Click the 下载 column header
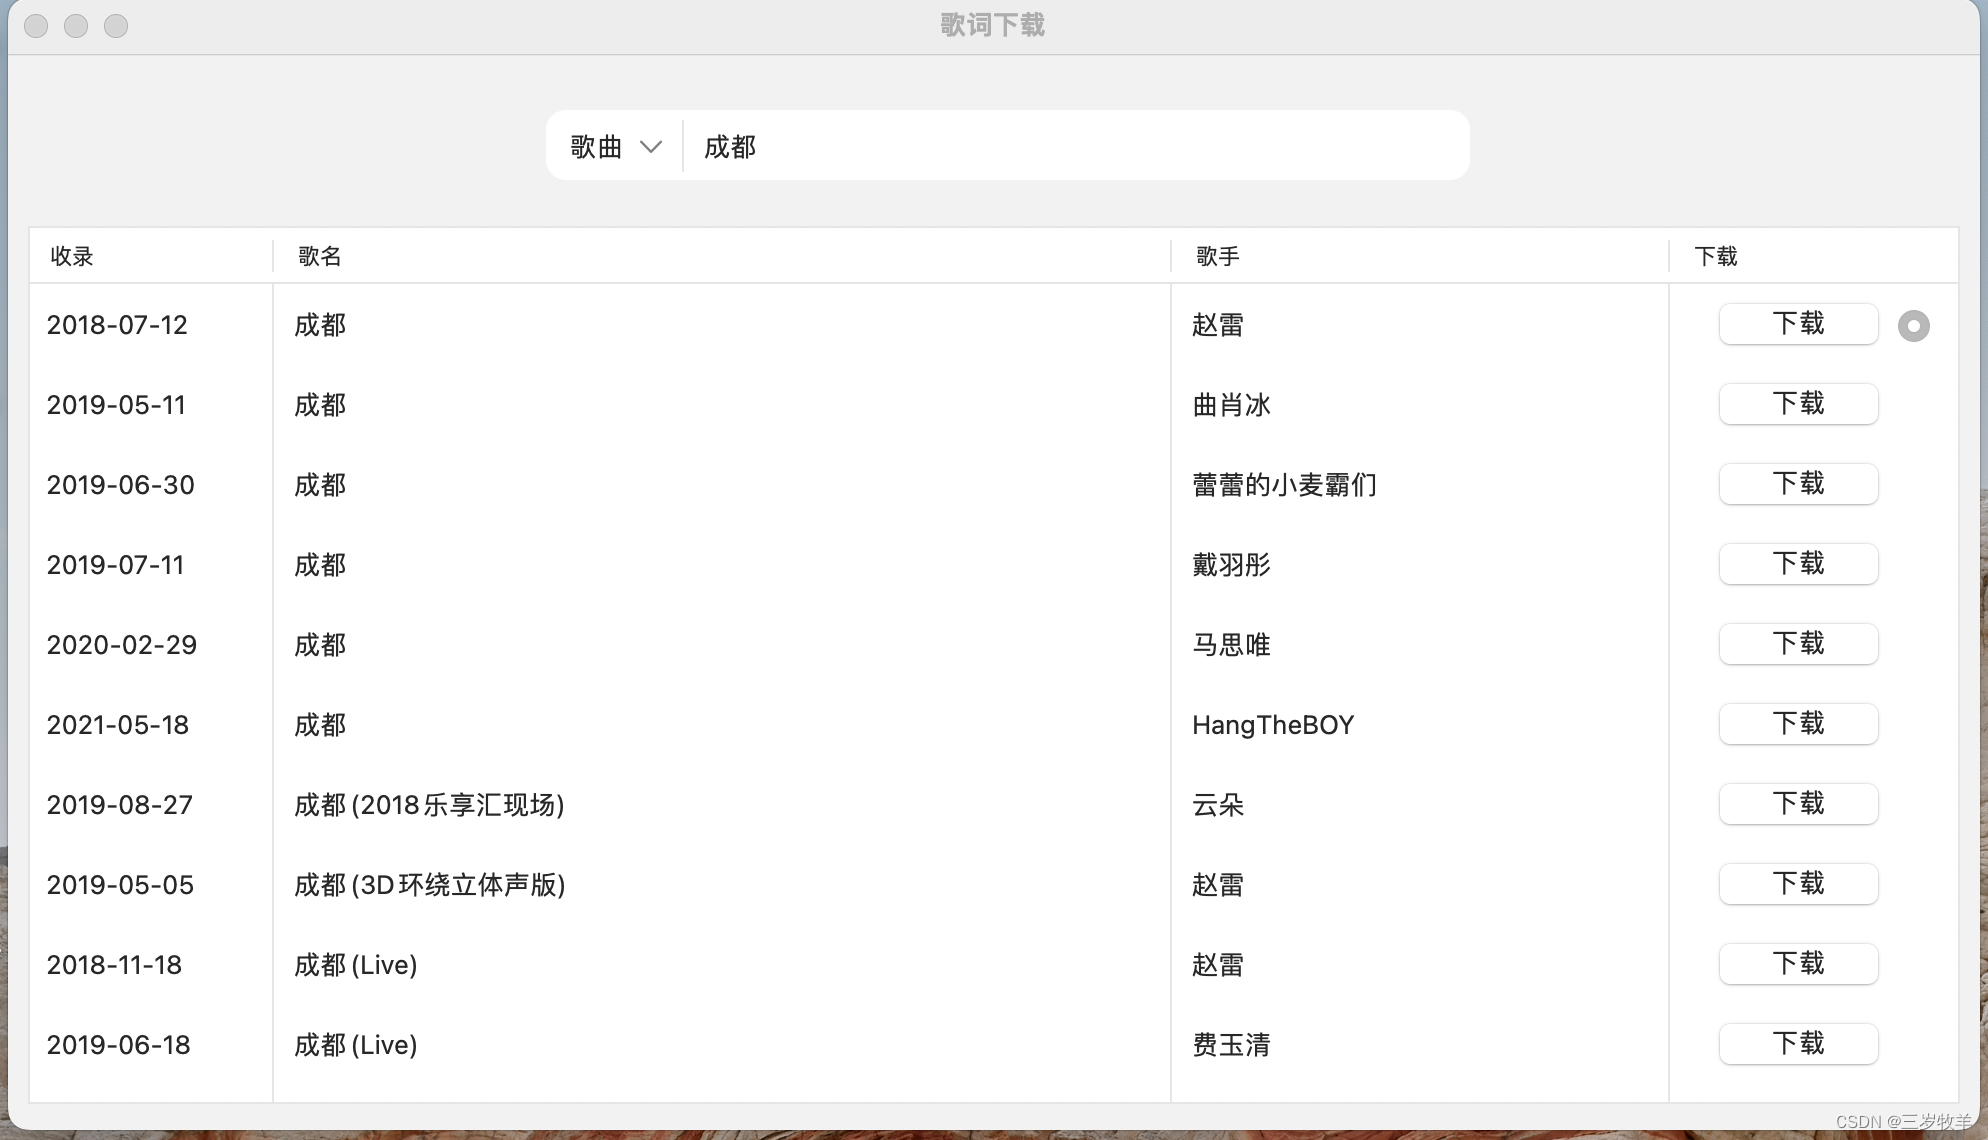The height and width of the screenshot is (1140, 1988). (x=1716, y=257)
